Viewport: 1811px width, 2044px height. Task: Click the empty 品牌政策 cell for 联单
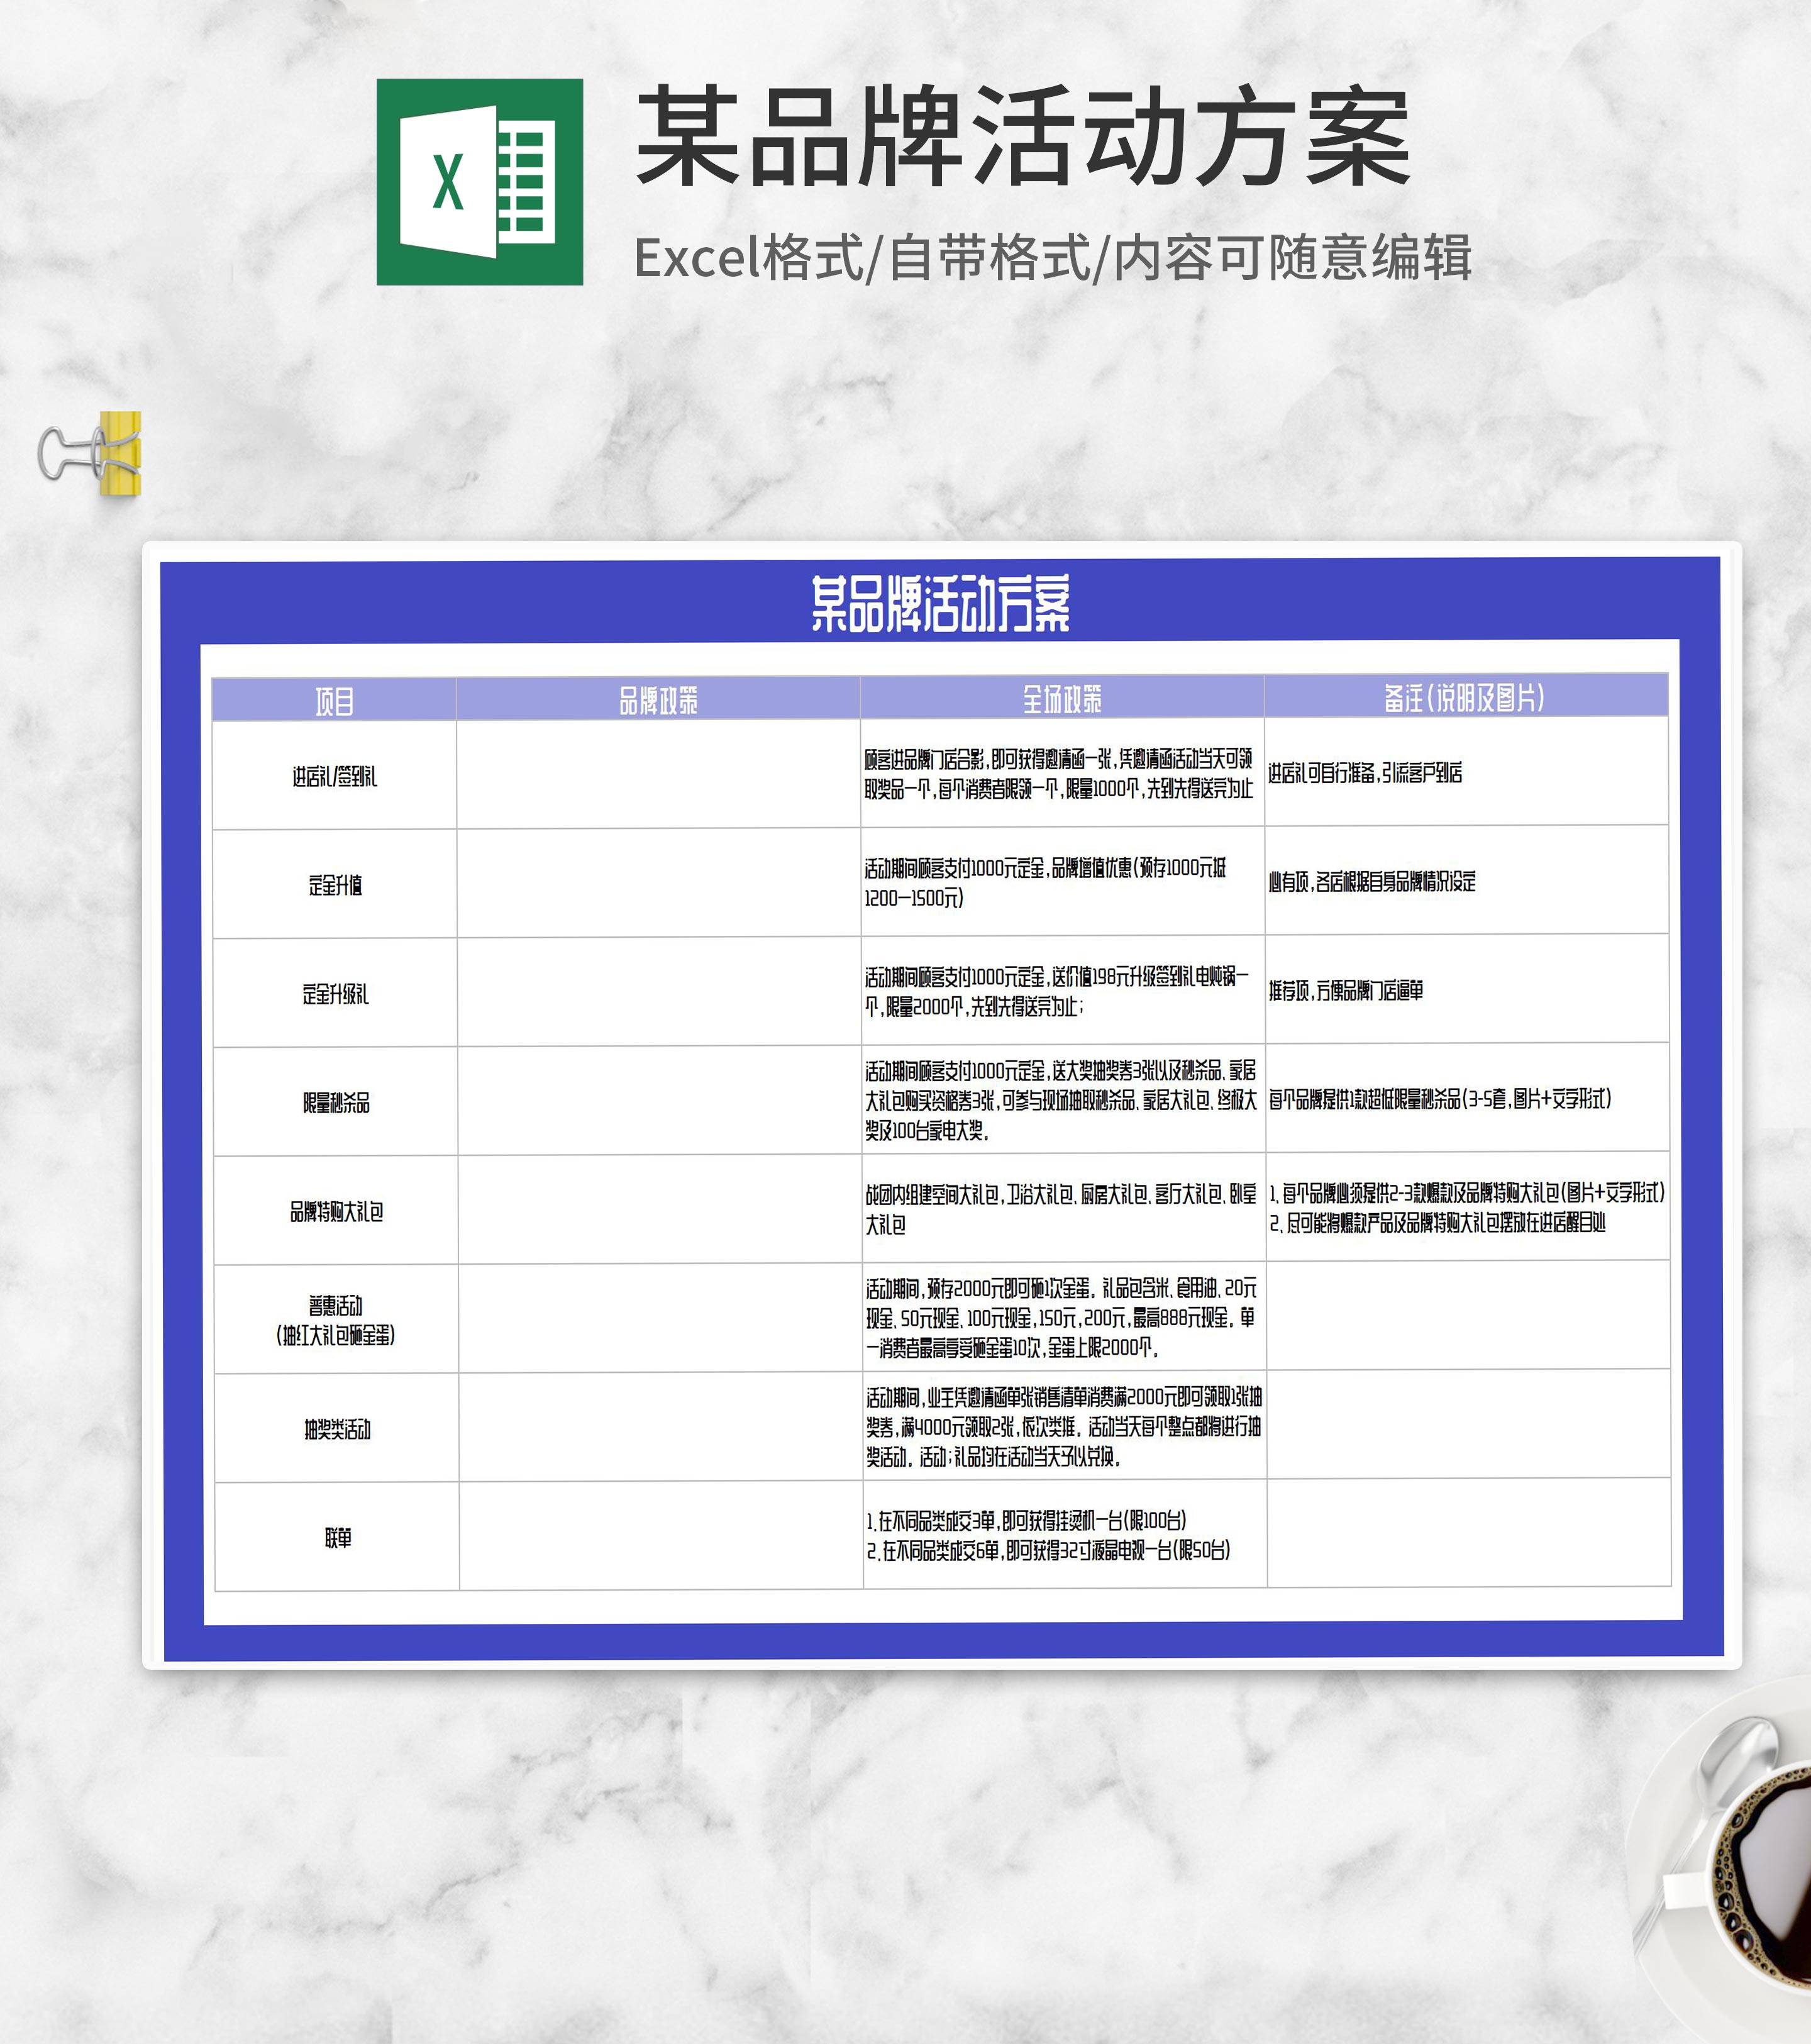coord(661,1536)
